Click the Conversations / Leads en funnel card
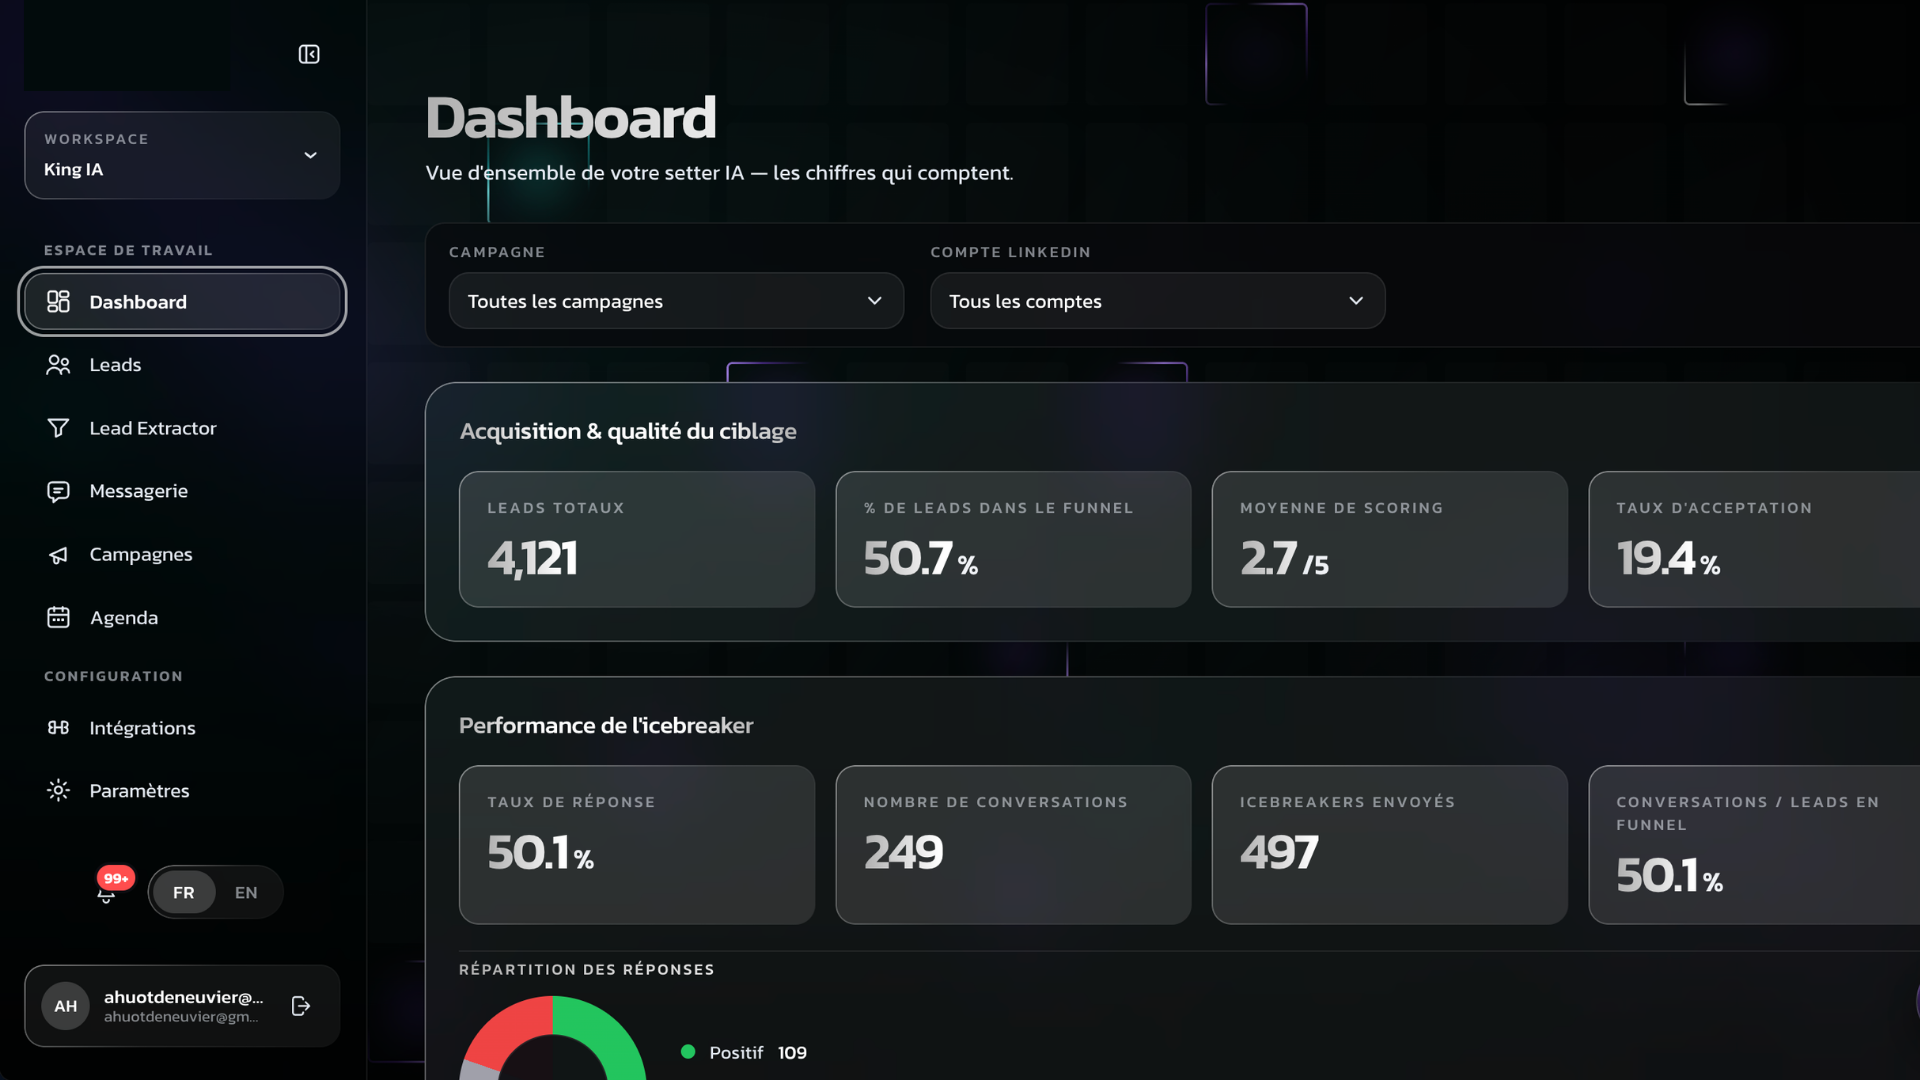 (1754, 845)
